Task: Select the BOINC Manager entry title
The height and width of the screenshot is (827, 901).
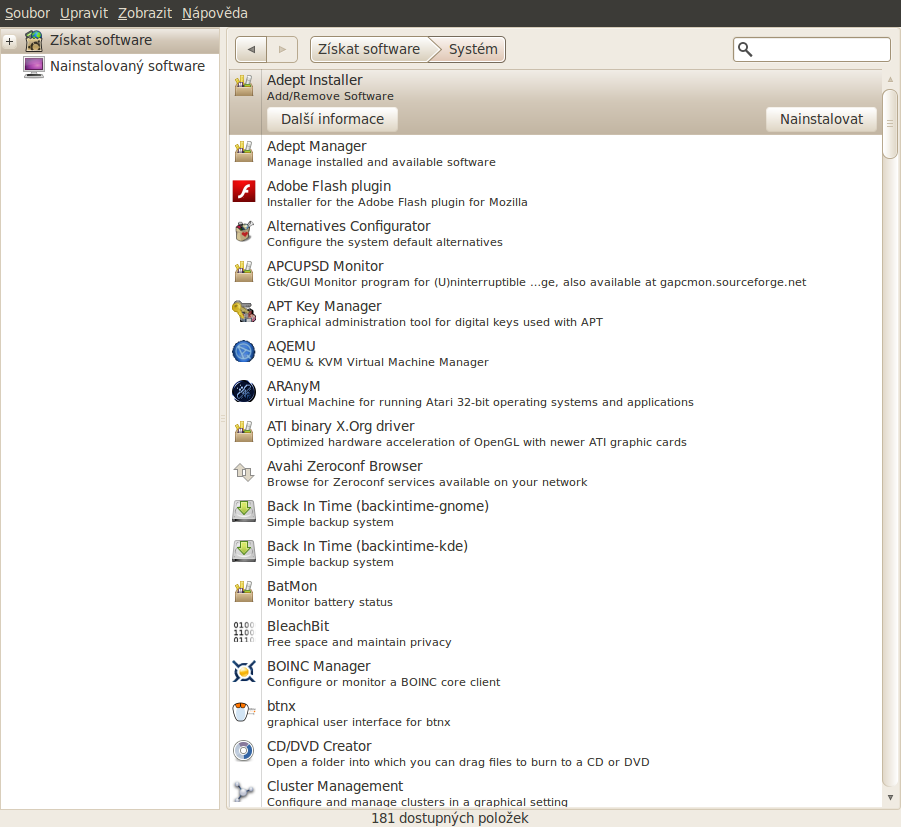Action: click(x=318, y=666)
